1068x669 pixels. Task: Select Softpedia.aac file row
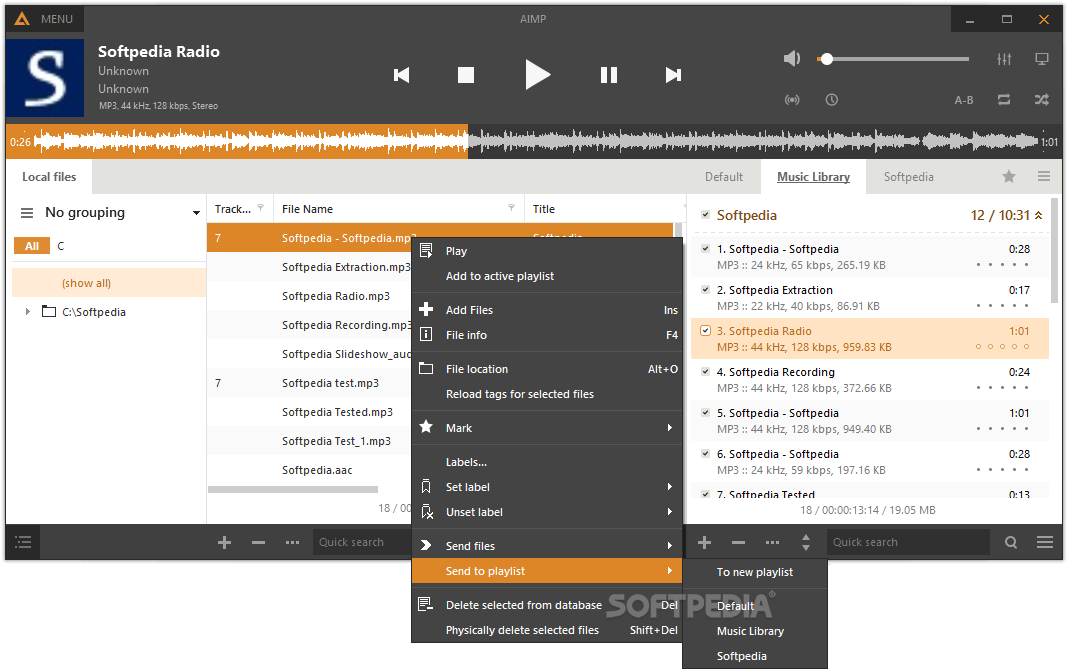click(317, 470)
